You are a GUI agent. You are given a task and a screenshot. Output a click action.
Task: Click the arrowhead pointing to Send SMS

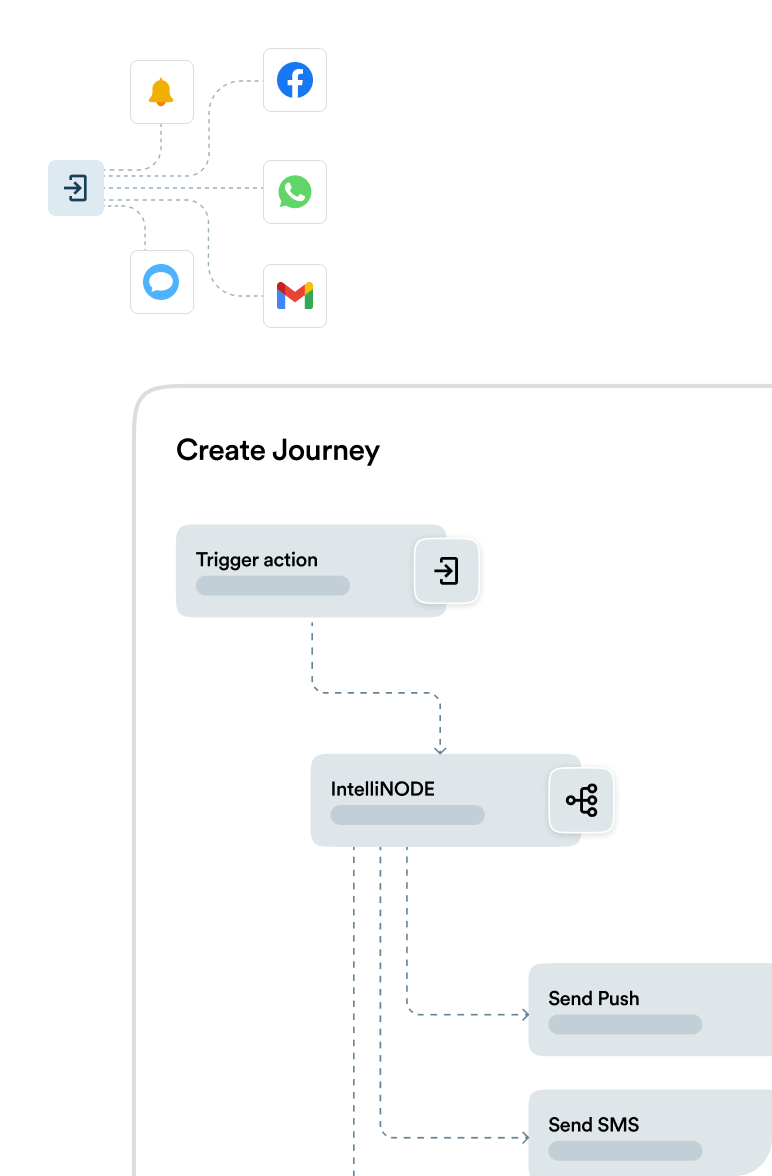524,1137
